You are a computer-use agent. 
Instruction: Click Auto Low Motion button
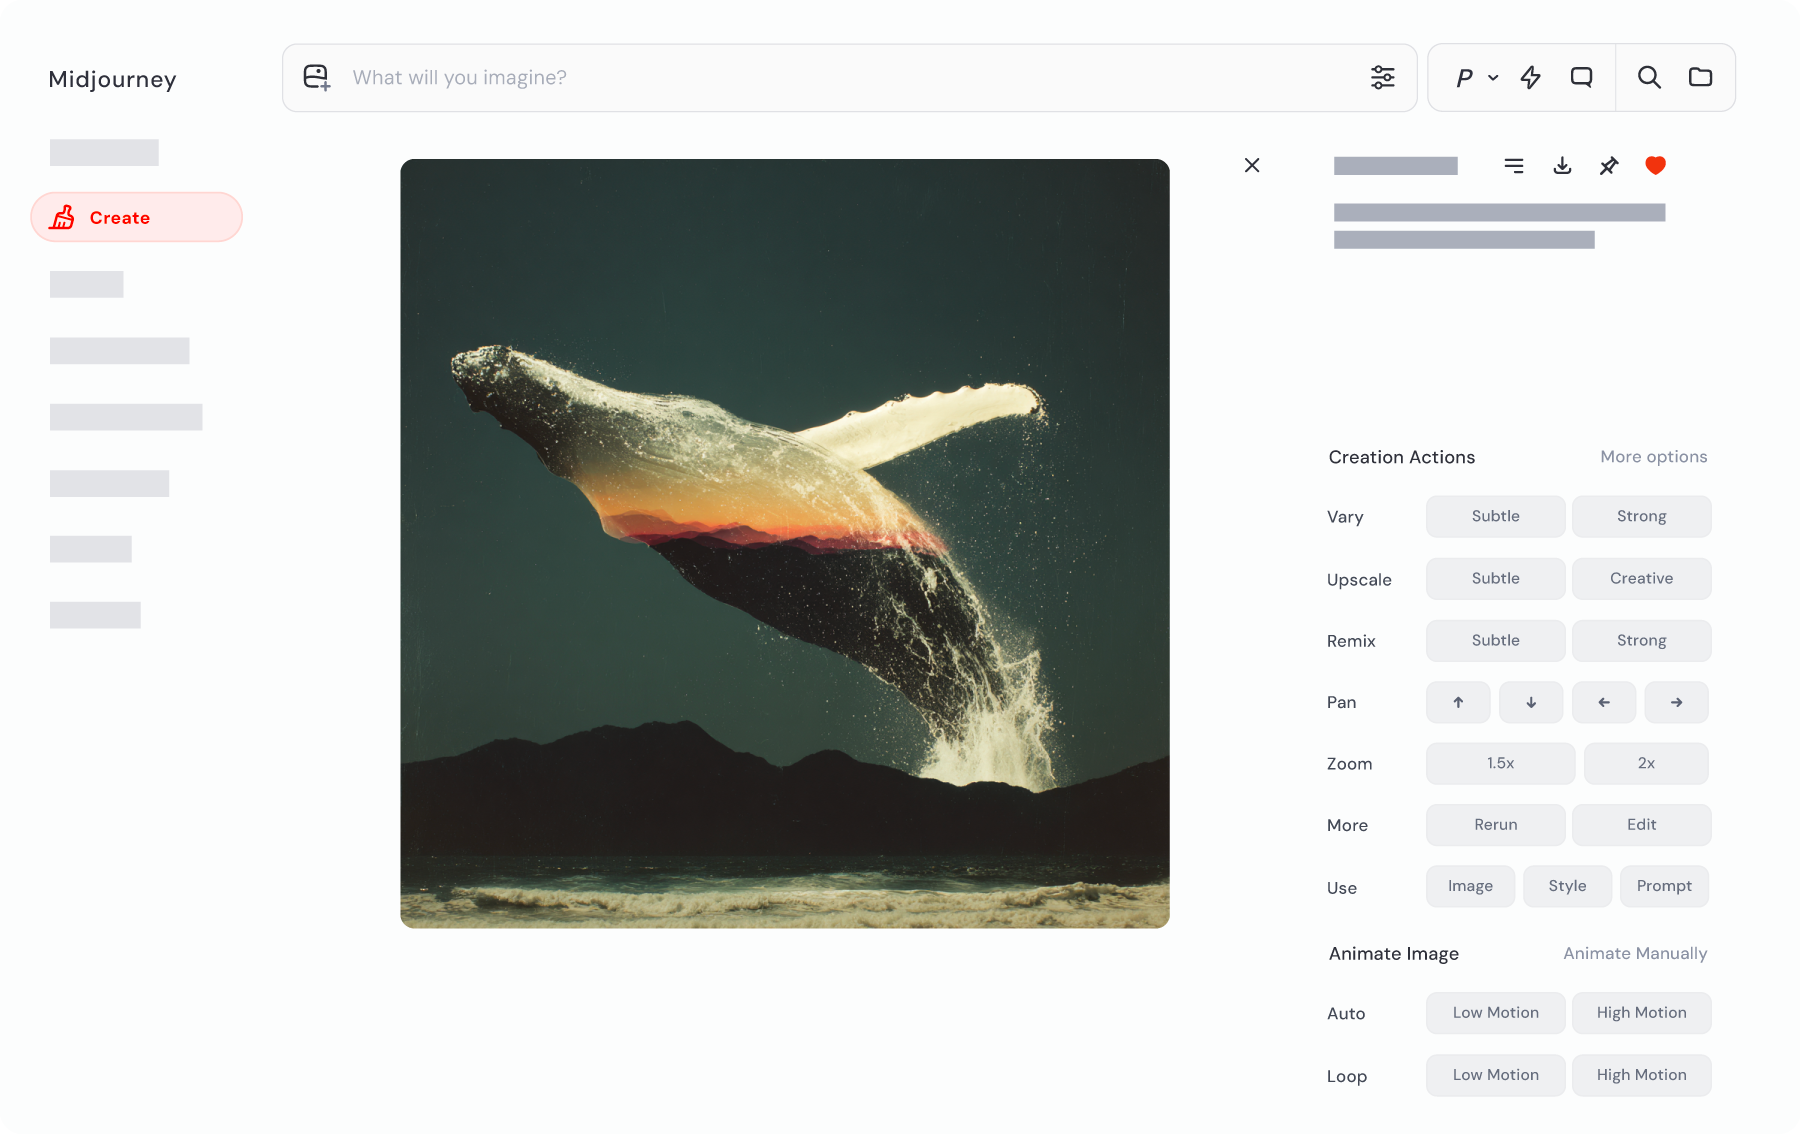click(1495, 1013)
